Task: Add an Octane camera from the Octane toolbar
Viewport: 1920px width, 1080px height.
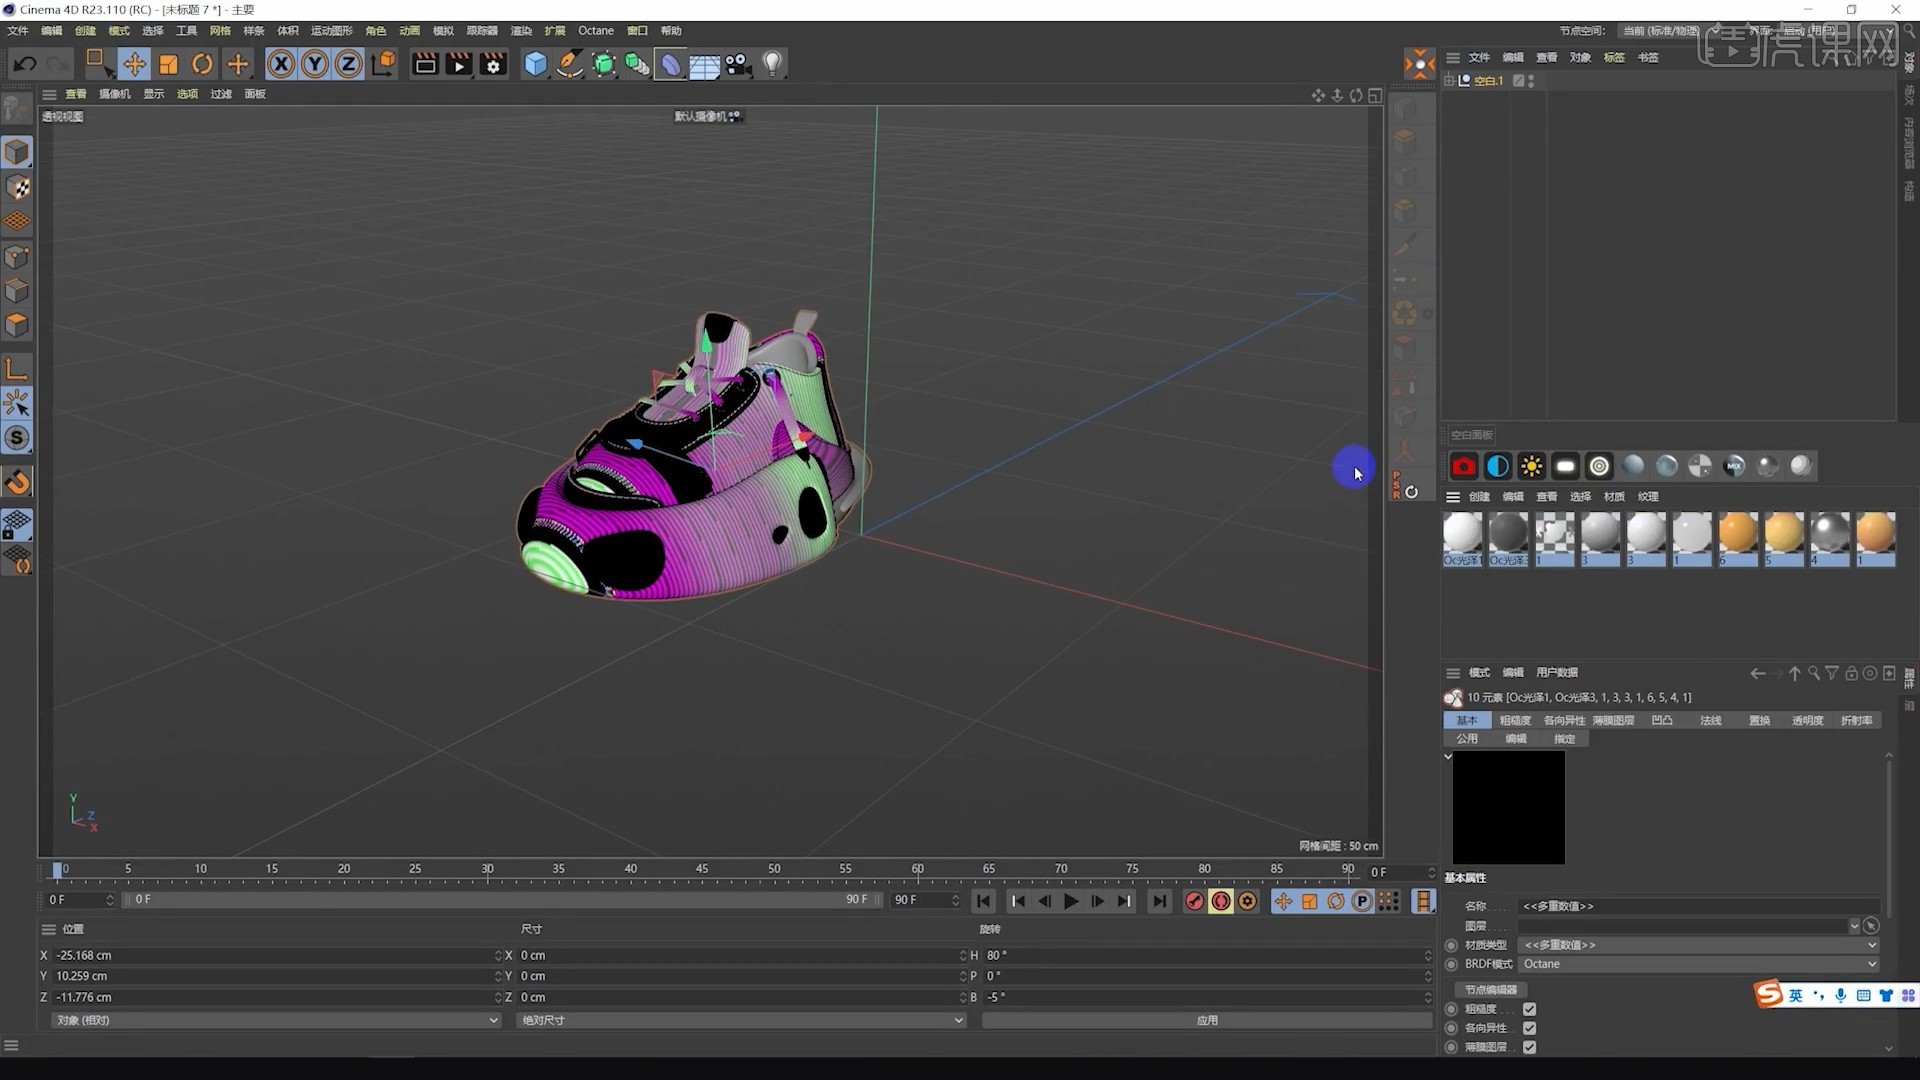Action: click(1463, 465)
